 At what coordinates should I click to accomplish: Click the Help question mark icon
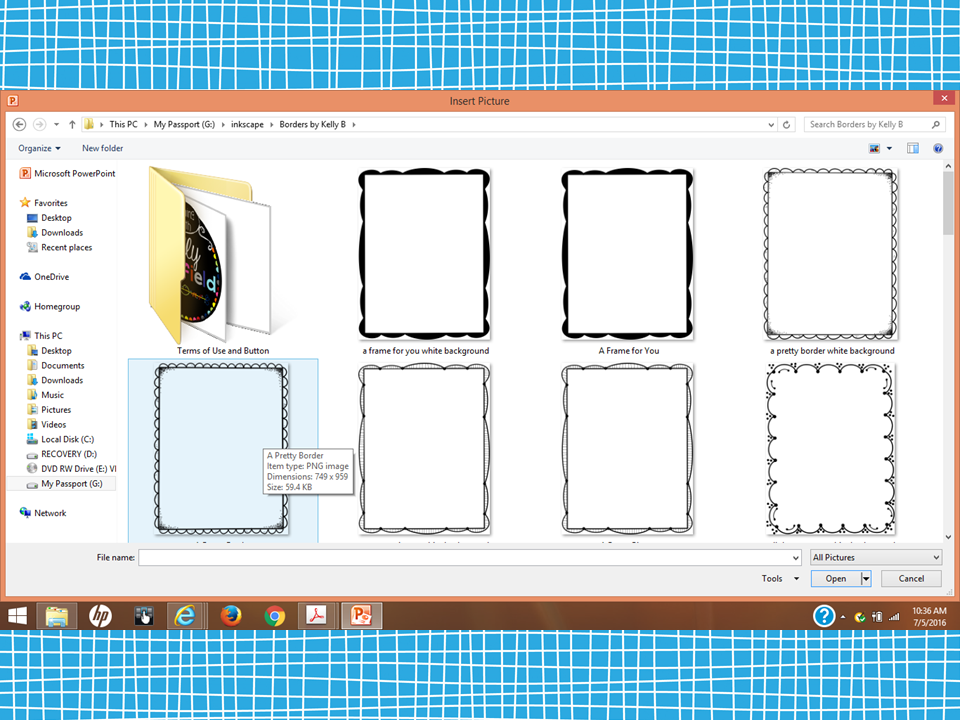coord(936,148)
